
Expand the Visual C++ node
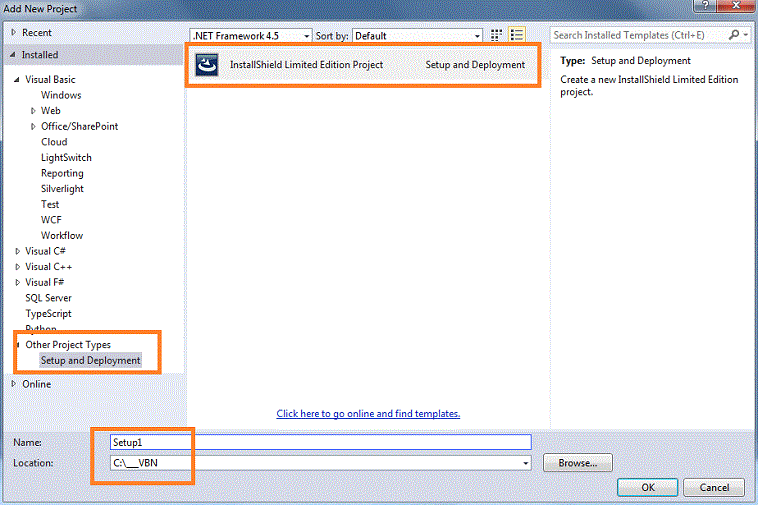point(17,267)
